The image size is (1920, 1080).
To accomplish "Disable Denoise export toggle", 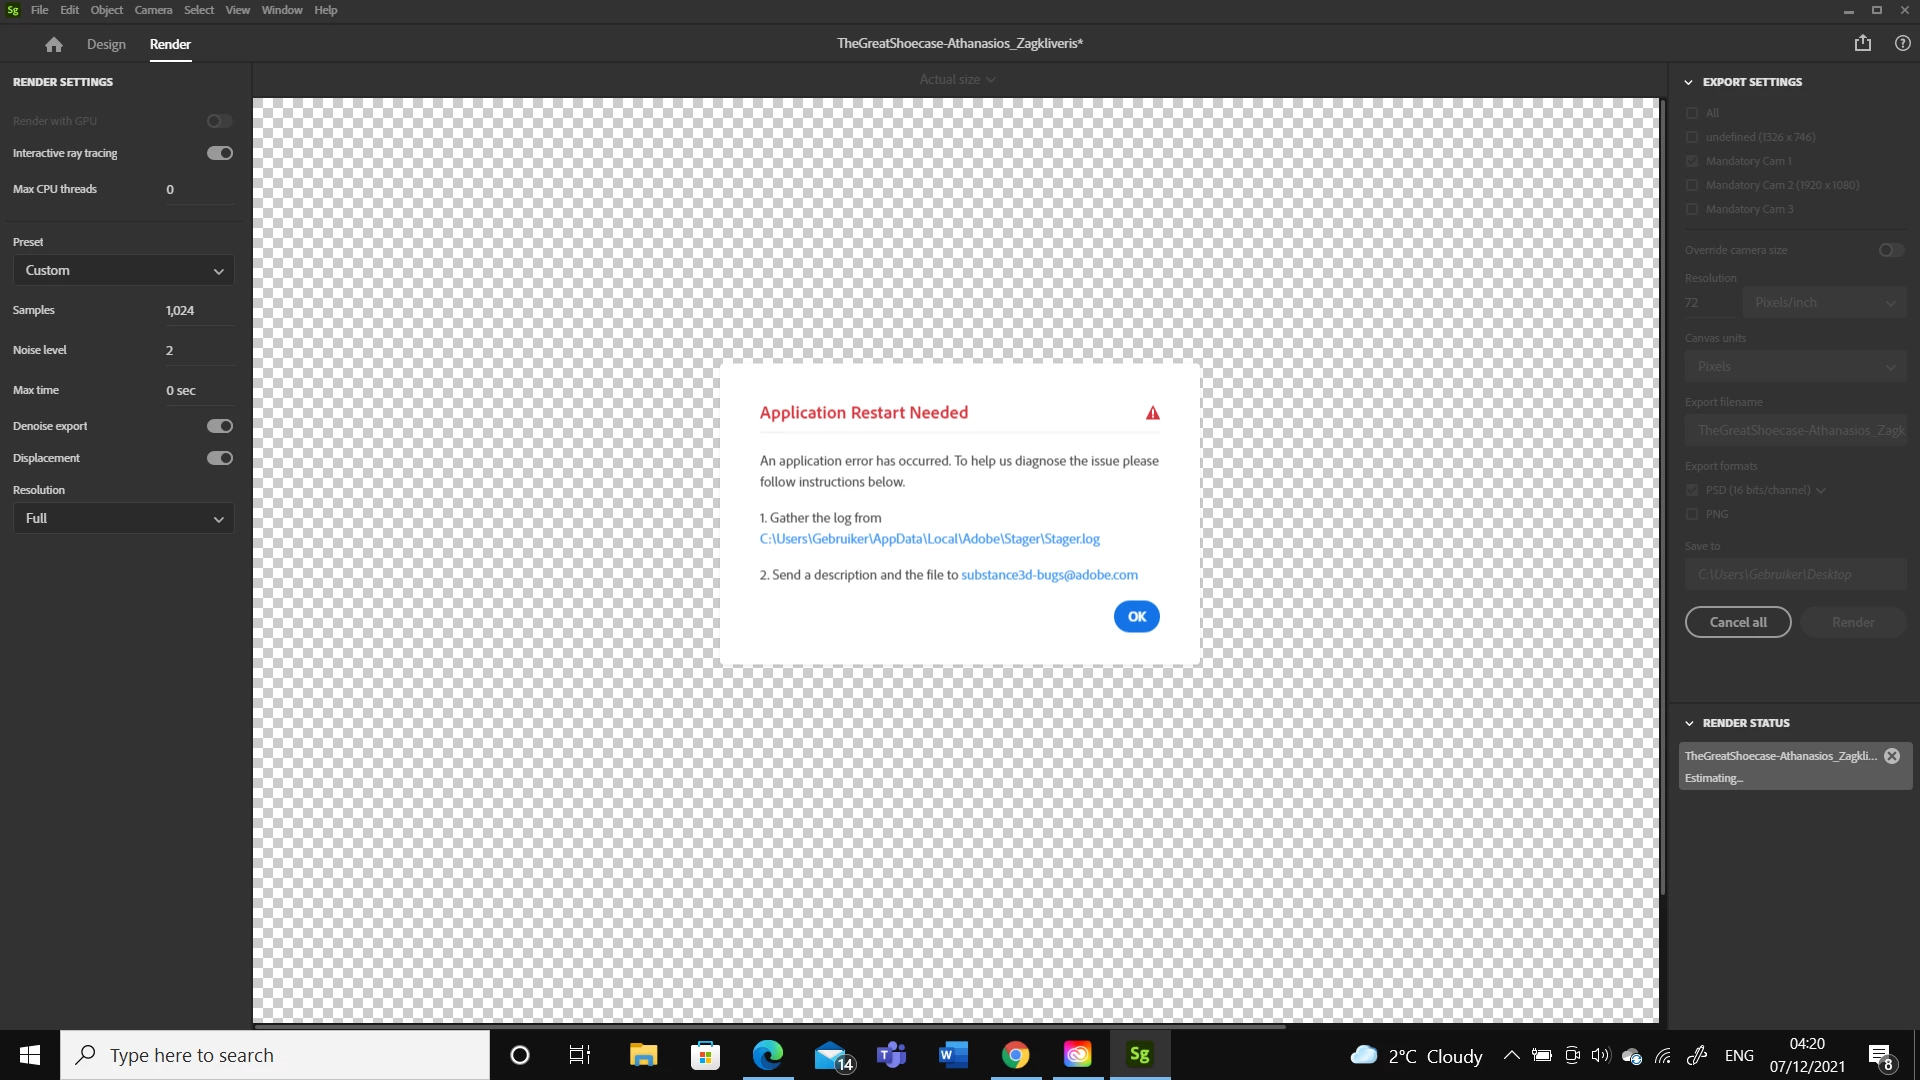I will point(219,426).
